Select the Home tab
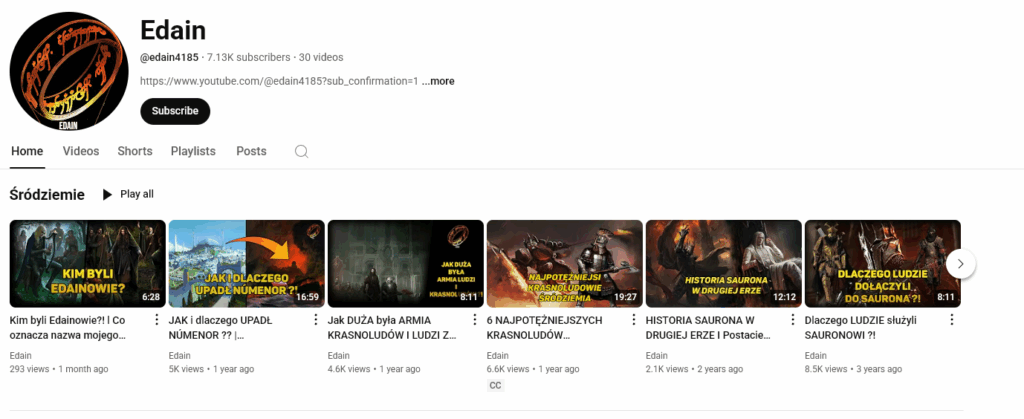The width and height of the screenshot is (1024, 419). 27,151
